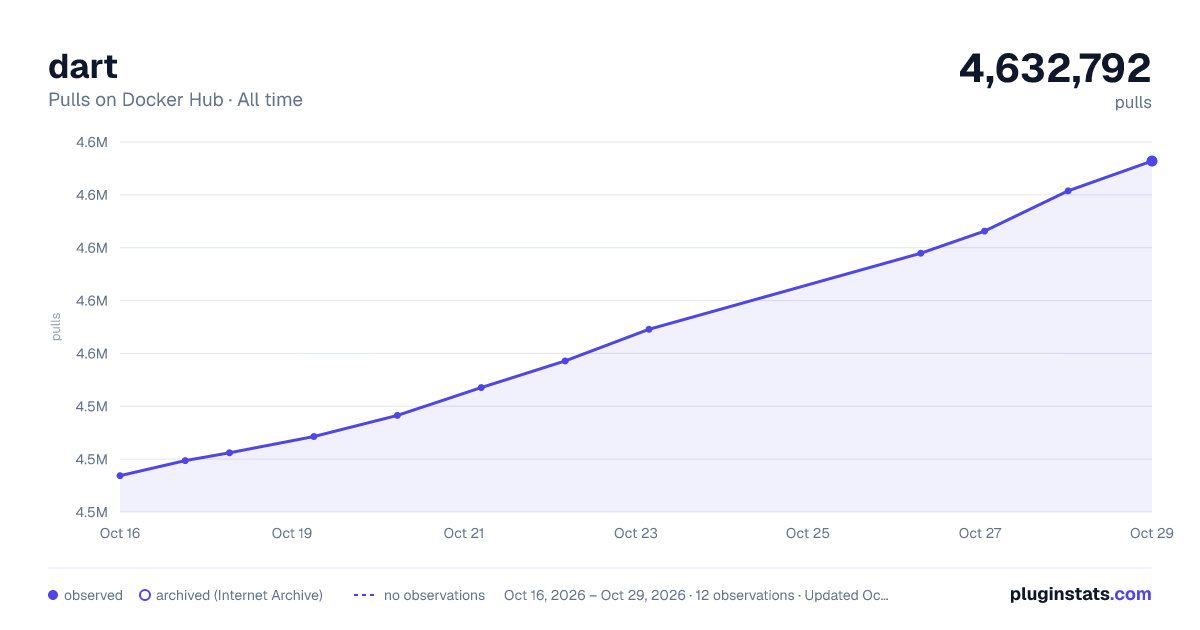The image size is (1200, 630).
Task: Click the Oct 16 first data point
Action: [120, 476]
